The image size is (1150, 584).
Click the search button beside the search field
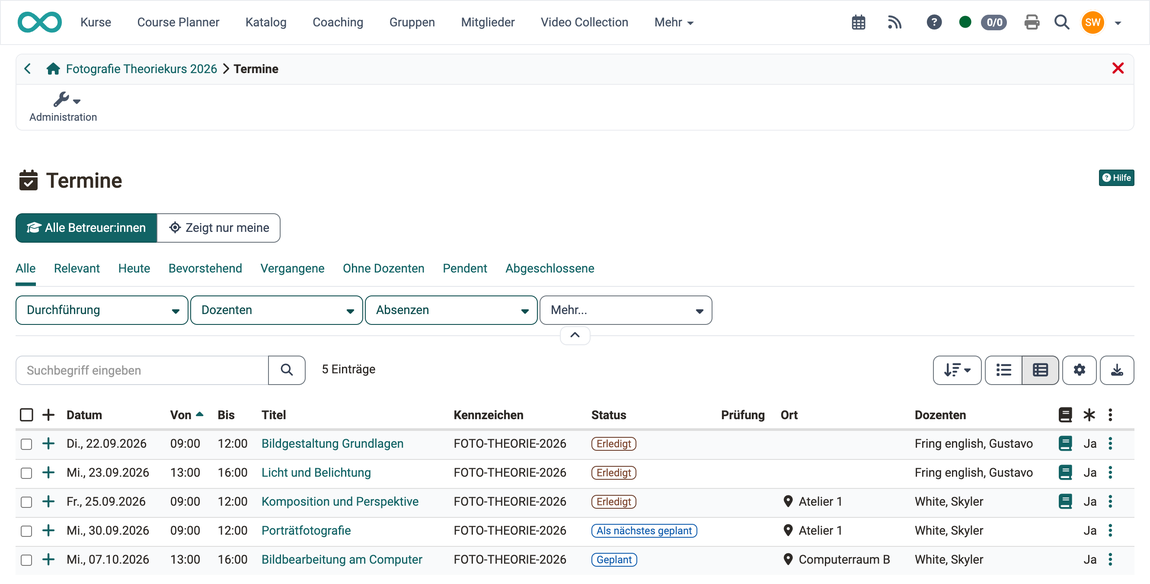(287, 371)
